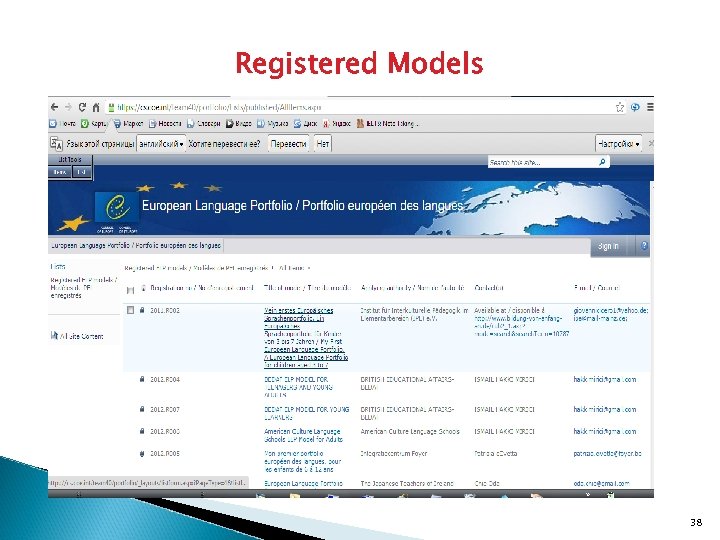Select the 2011.R003 registration number cell
720x540 pixels.
pyautogui.click(x=165, y=310)
